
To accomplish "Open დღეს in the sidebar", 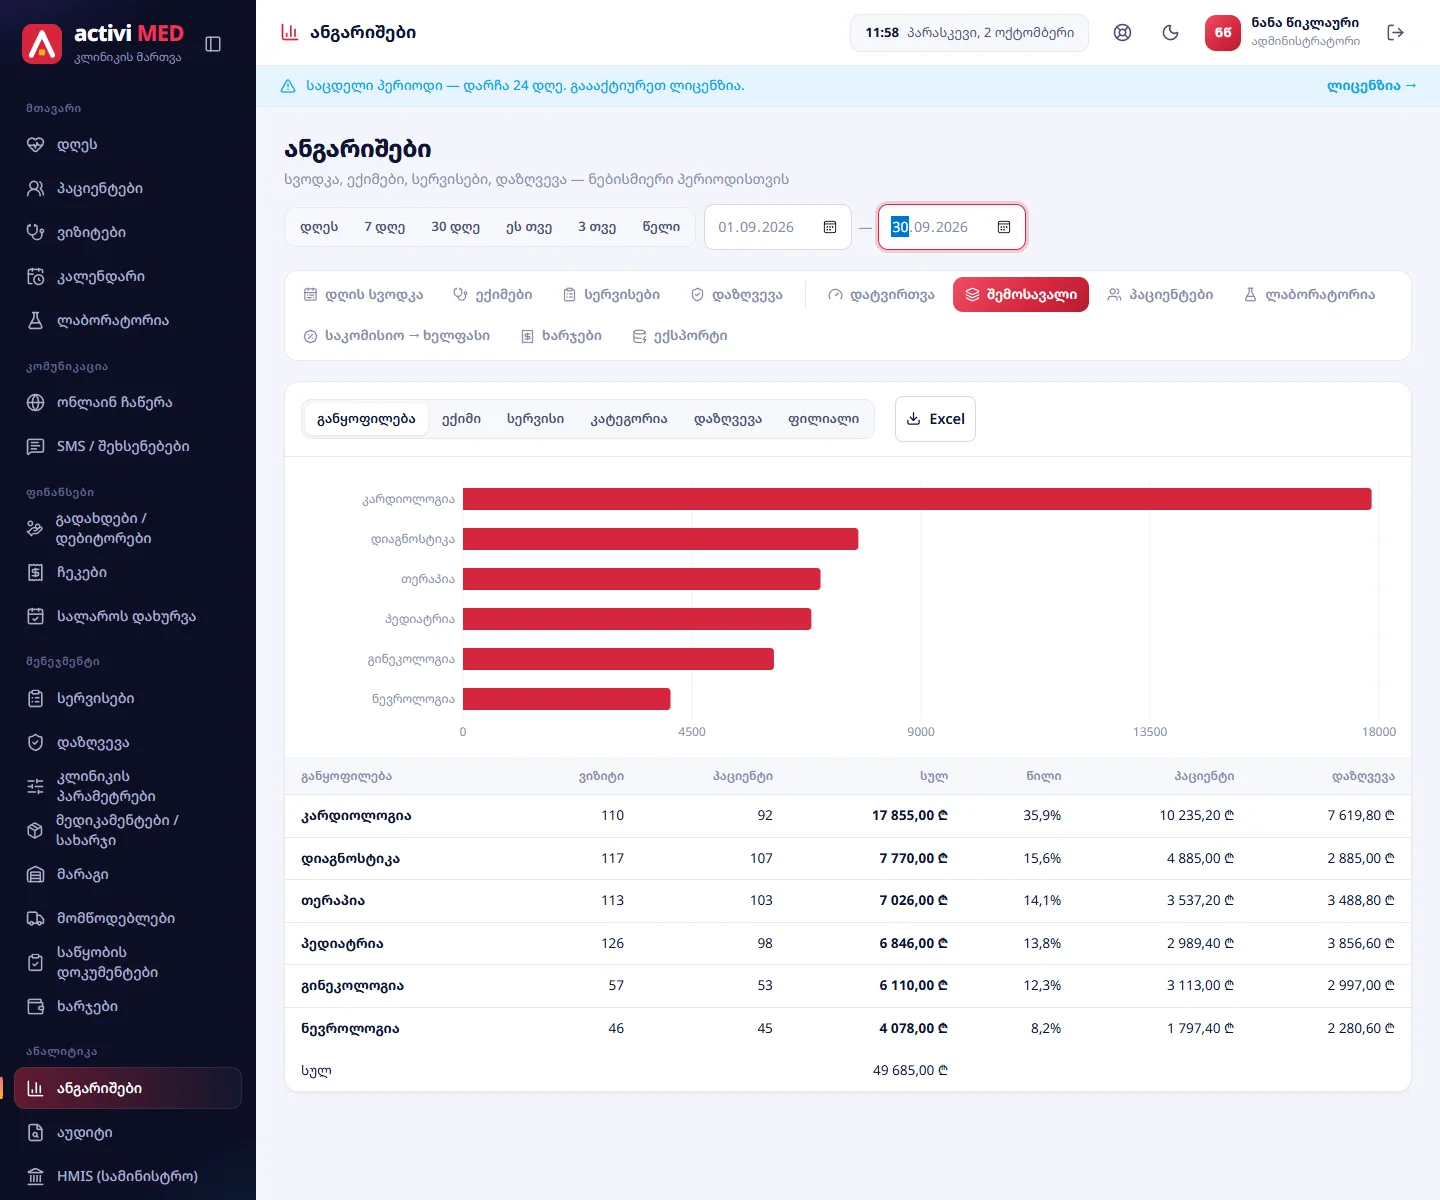I will tap(128, 145).
